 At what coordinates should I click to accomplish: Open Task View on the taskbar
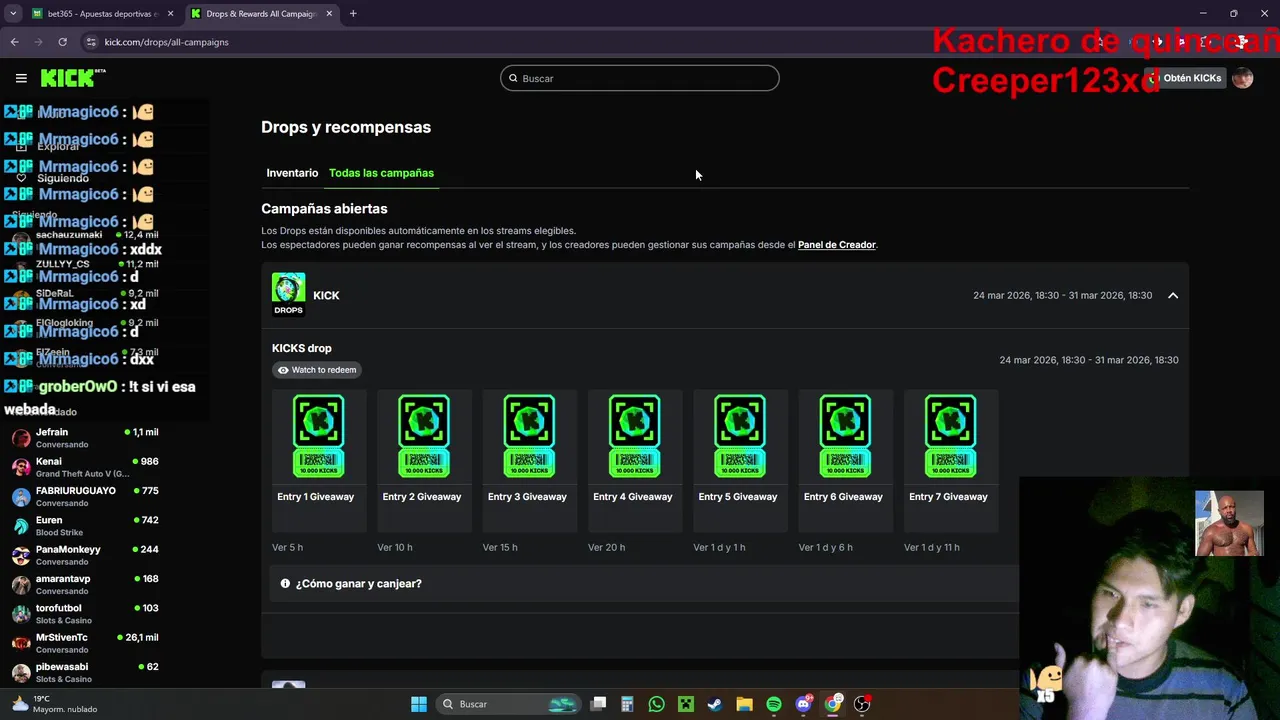(x=598, y=704)
